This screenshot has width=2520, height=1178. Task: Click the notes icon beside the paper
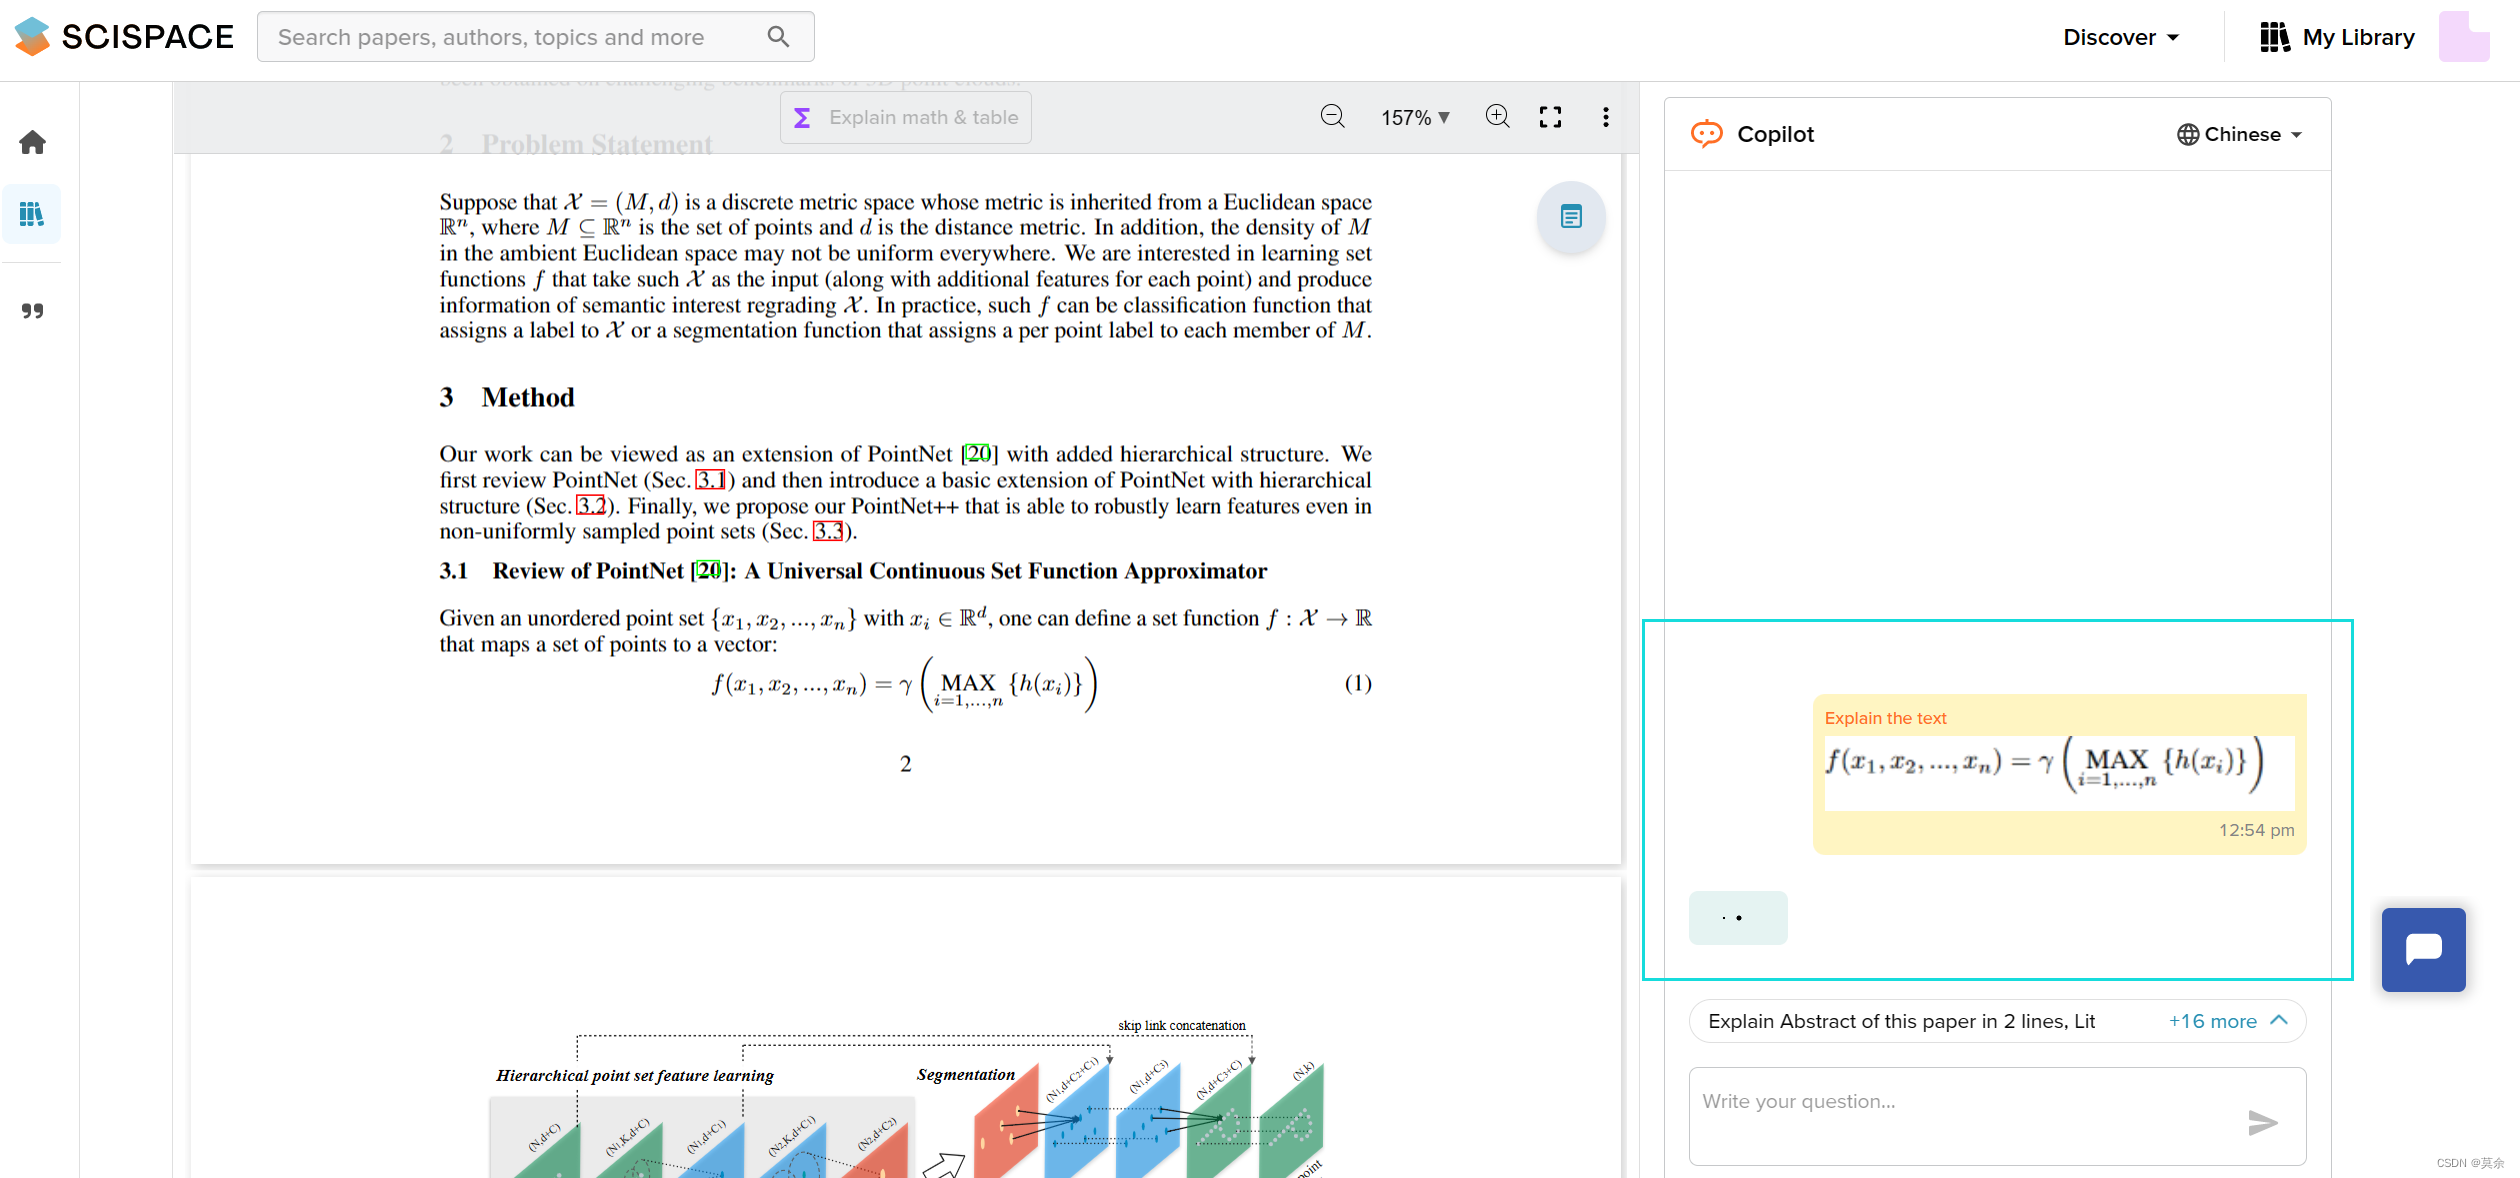click(1571, 217)
